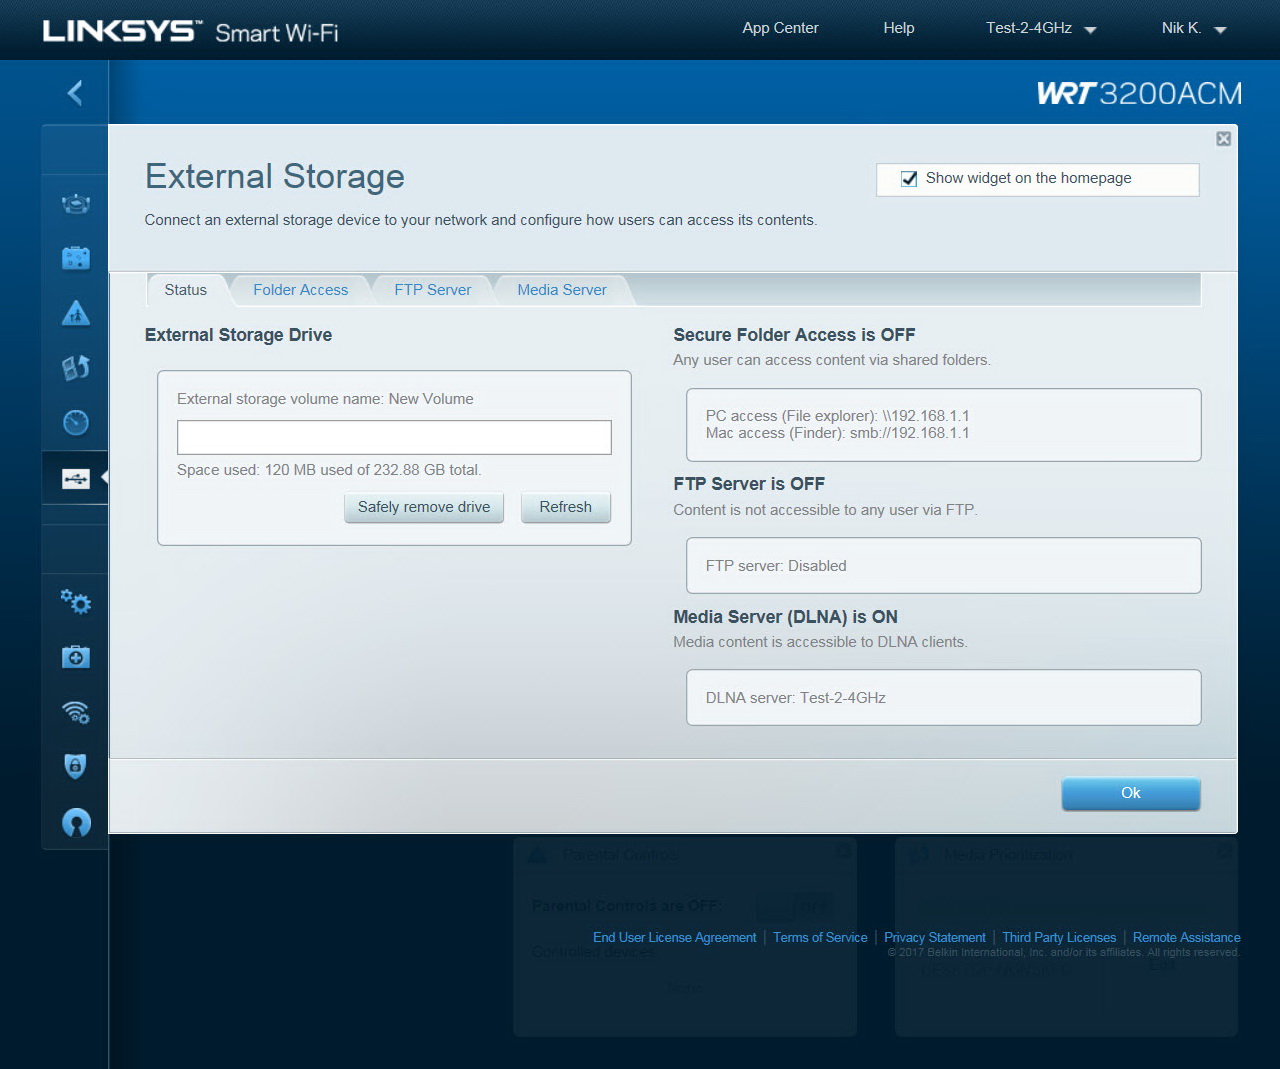Image resolution: width=1280 pixels, height=1069 pixels.
Task: Open Privacy Statement link
Action: (935, 937)
